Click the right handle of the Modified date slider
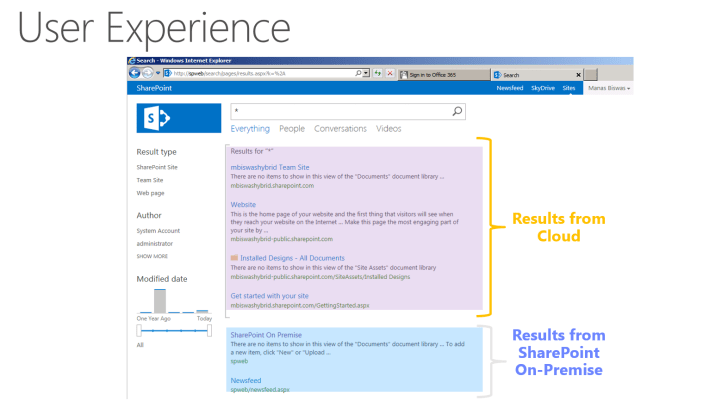Screen dimensions: 703x407 209,330
